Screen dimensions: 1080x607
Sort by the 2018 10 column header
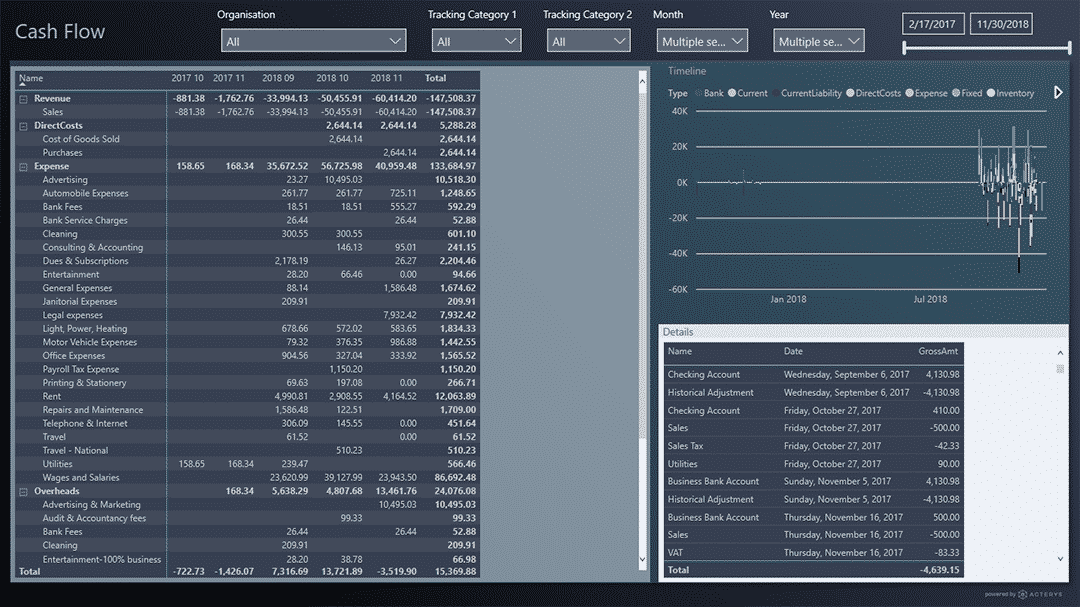click(331, 78)
